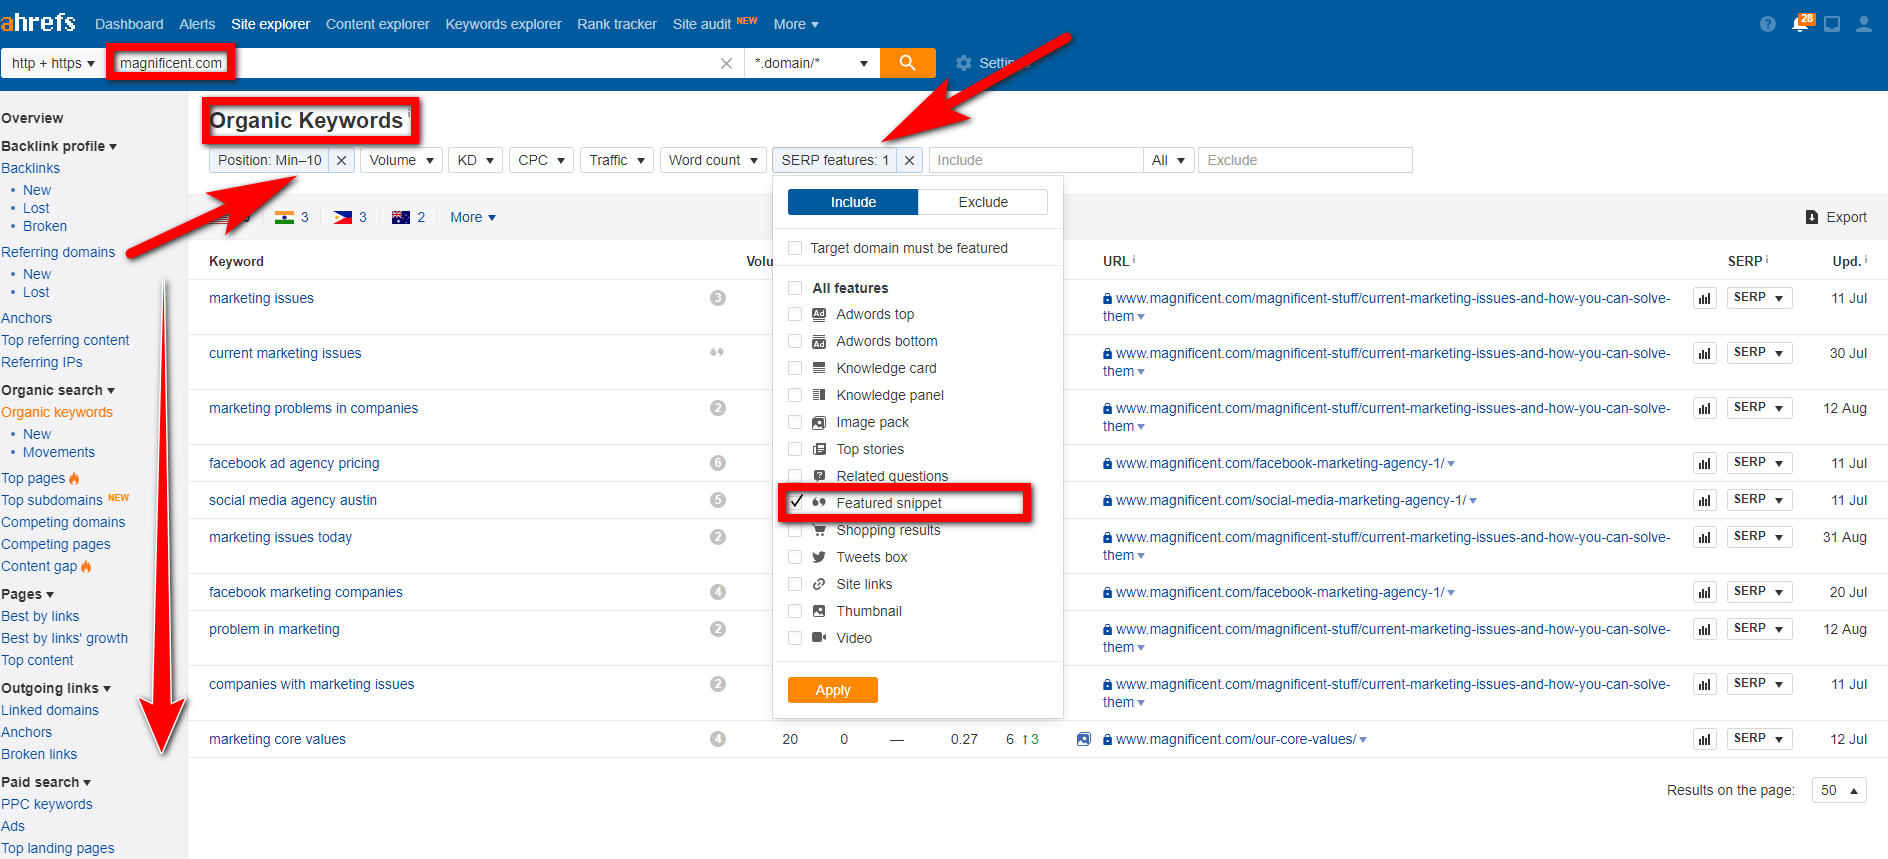This screenshot has height=859, width=1888.
Task: Open Content gap in sidebar
Action: coord(39,566)
